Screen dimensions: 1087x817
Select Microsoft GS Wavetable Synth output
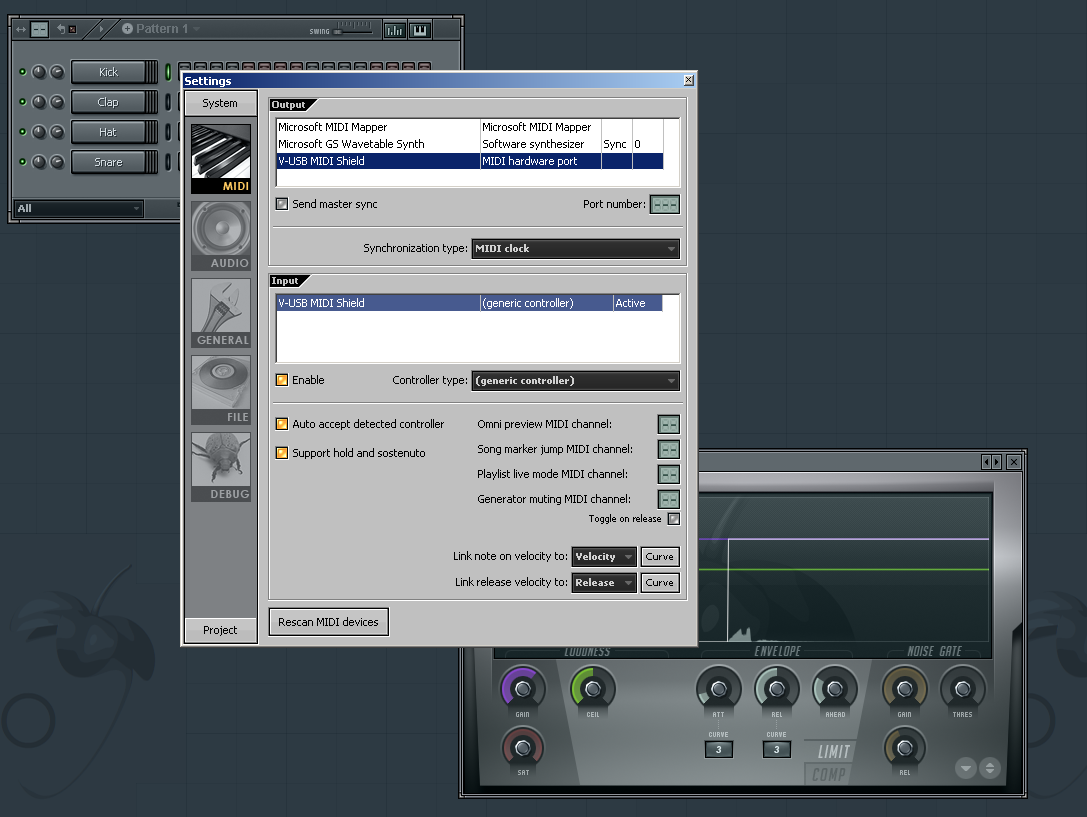pos(378,144)
